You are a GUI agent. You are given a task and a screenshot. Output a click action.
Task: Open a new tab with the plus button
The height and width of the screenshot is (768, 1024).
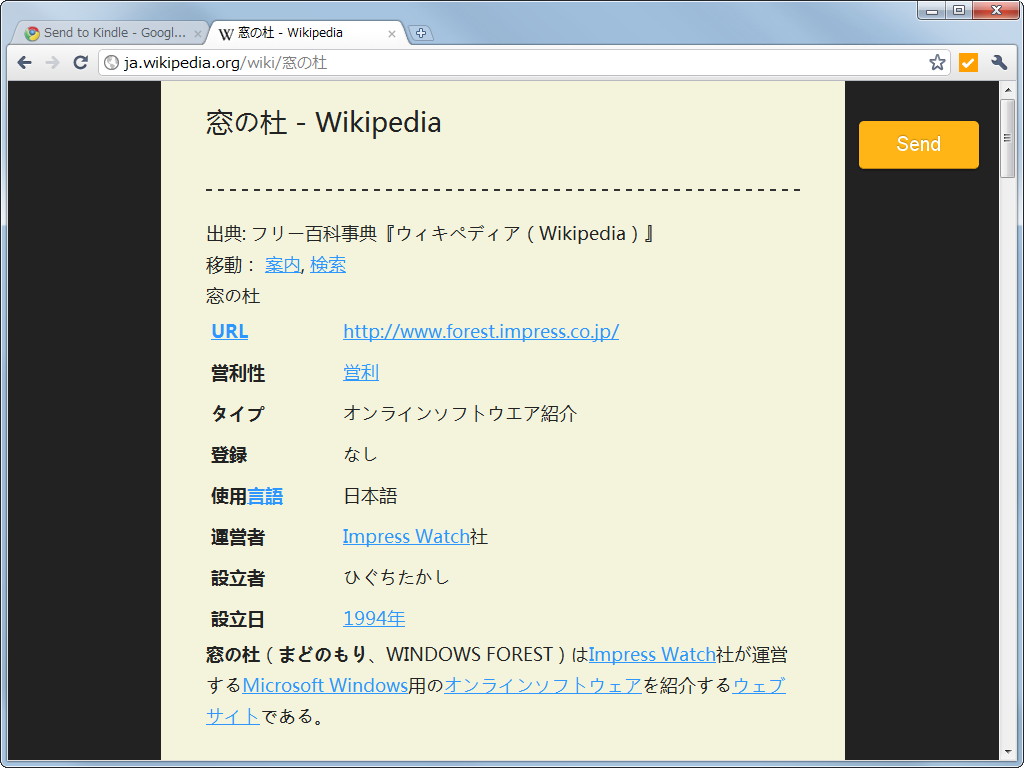[421, 32]
